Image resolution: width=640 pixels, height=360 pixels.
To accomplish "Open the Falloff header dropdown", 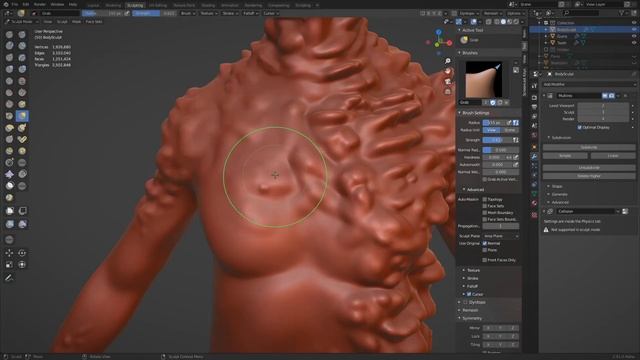I will coord(249,13).
